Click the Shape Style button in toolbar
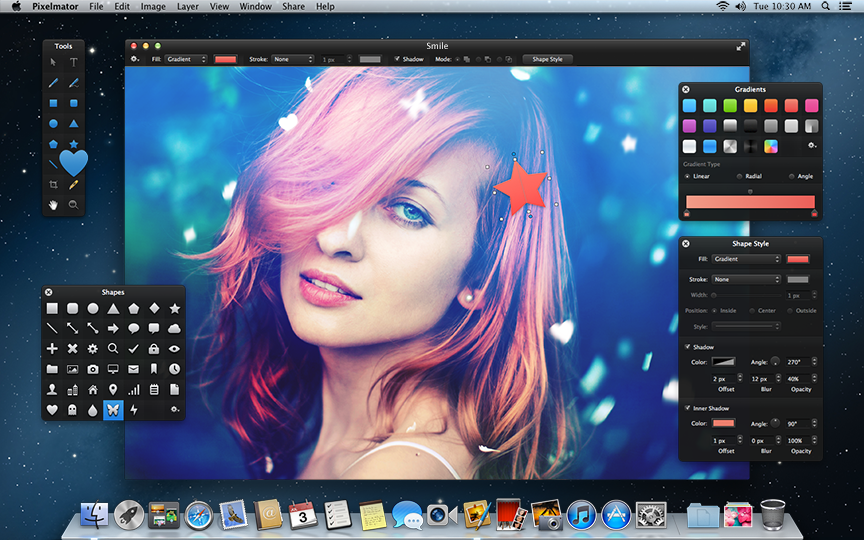 [x=548, y=59]
